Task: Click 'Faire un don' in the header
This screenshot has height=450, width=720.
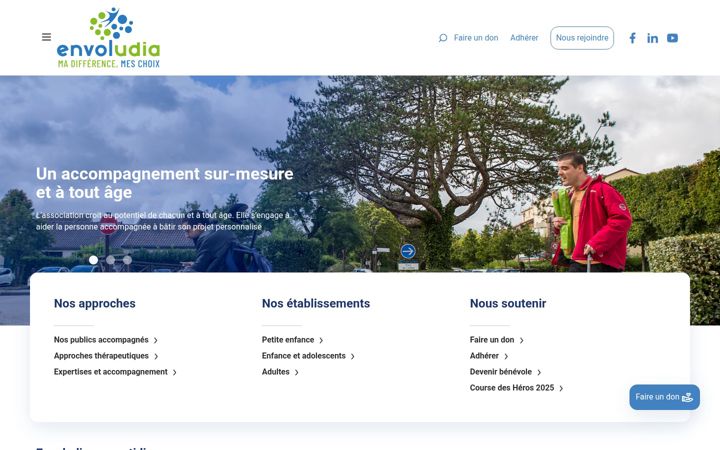Action: pyautogui.click(x=476, y=38)
